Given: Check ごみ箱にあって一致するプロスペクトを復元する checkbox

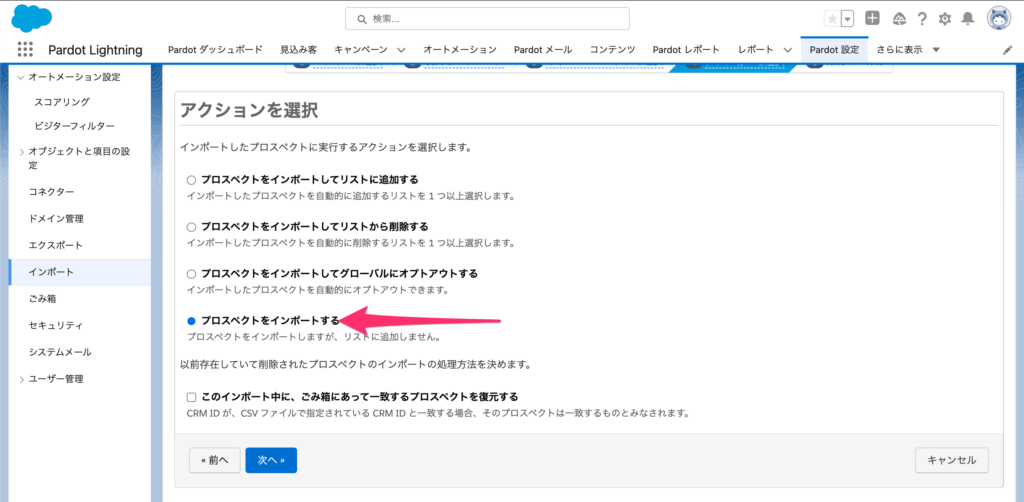Looking at the screenshot, I should point(191,397).
